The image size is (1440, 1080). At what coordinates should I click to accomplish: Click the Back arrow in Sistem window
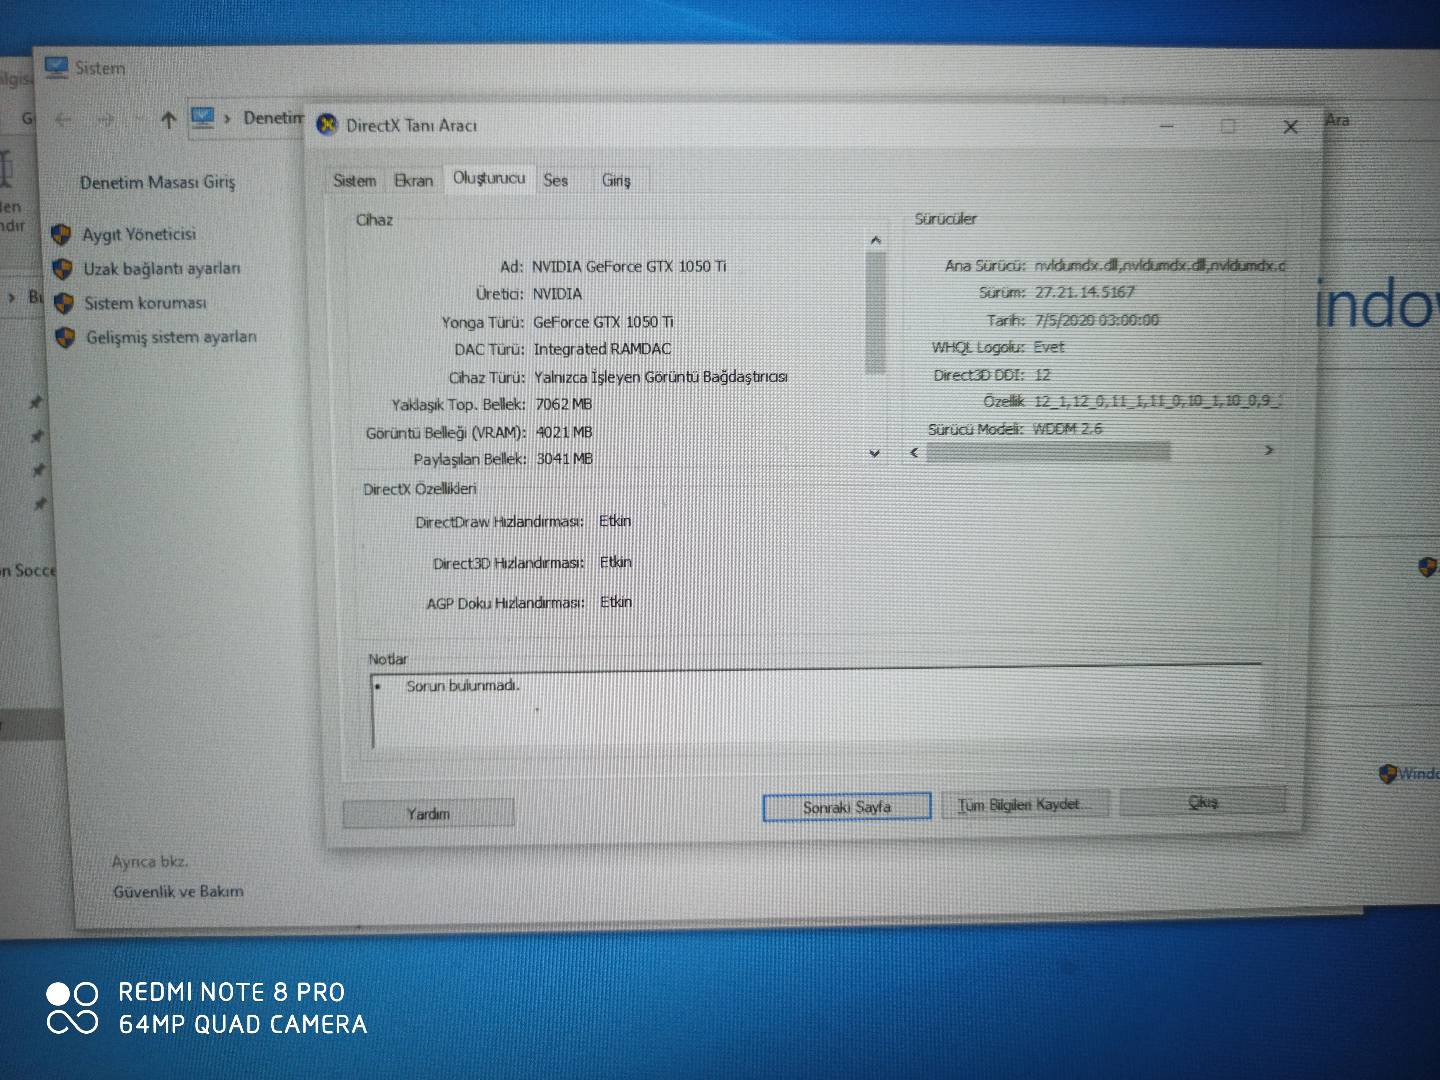coord(64,120)
